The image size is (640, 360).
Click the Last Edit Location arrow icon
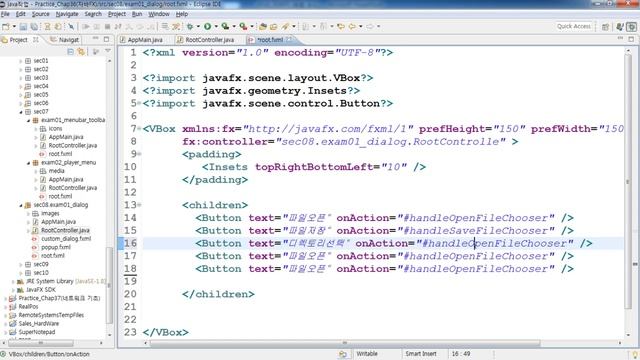[341, 27]
